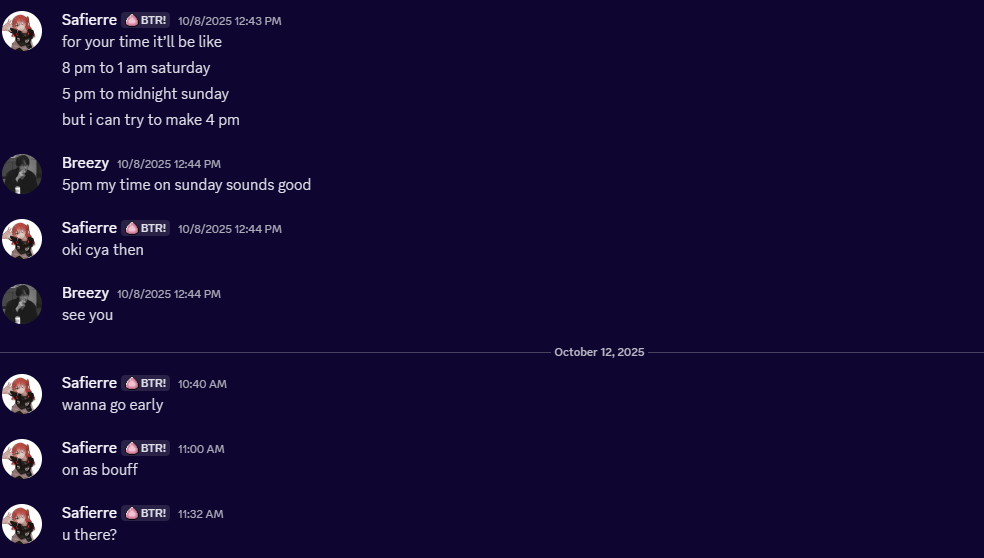Click the 10/8/2025 12:43 PM timestamp
984x558 pixels.
pyautogui.click(x=229, y=21)
